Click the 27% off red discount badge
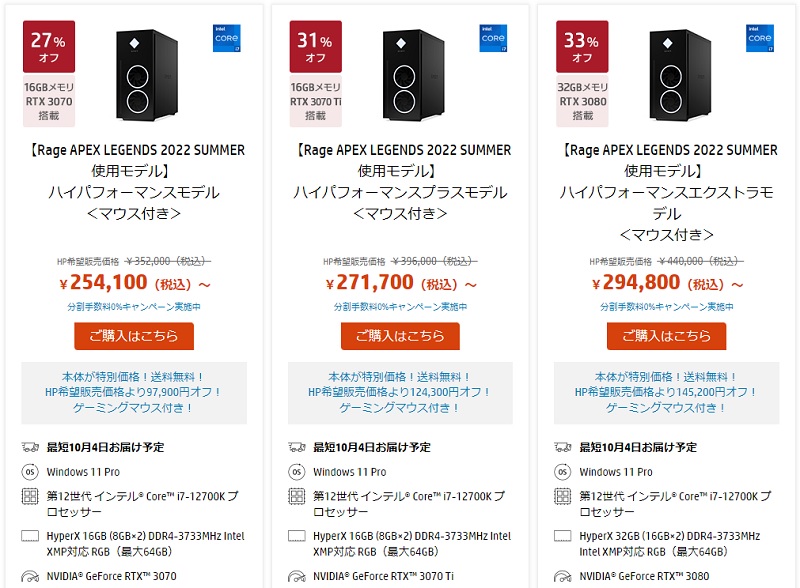This screenshot has height=588, width=800. (x=49, y=46)
